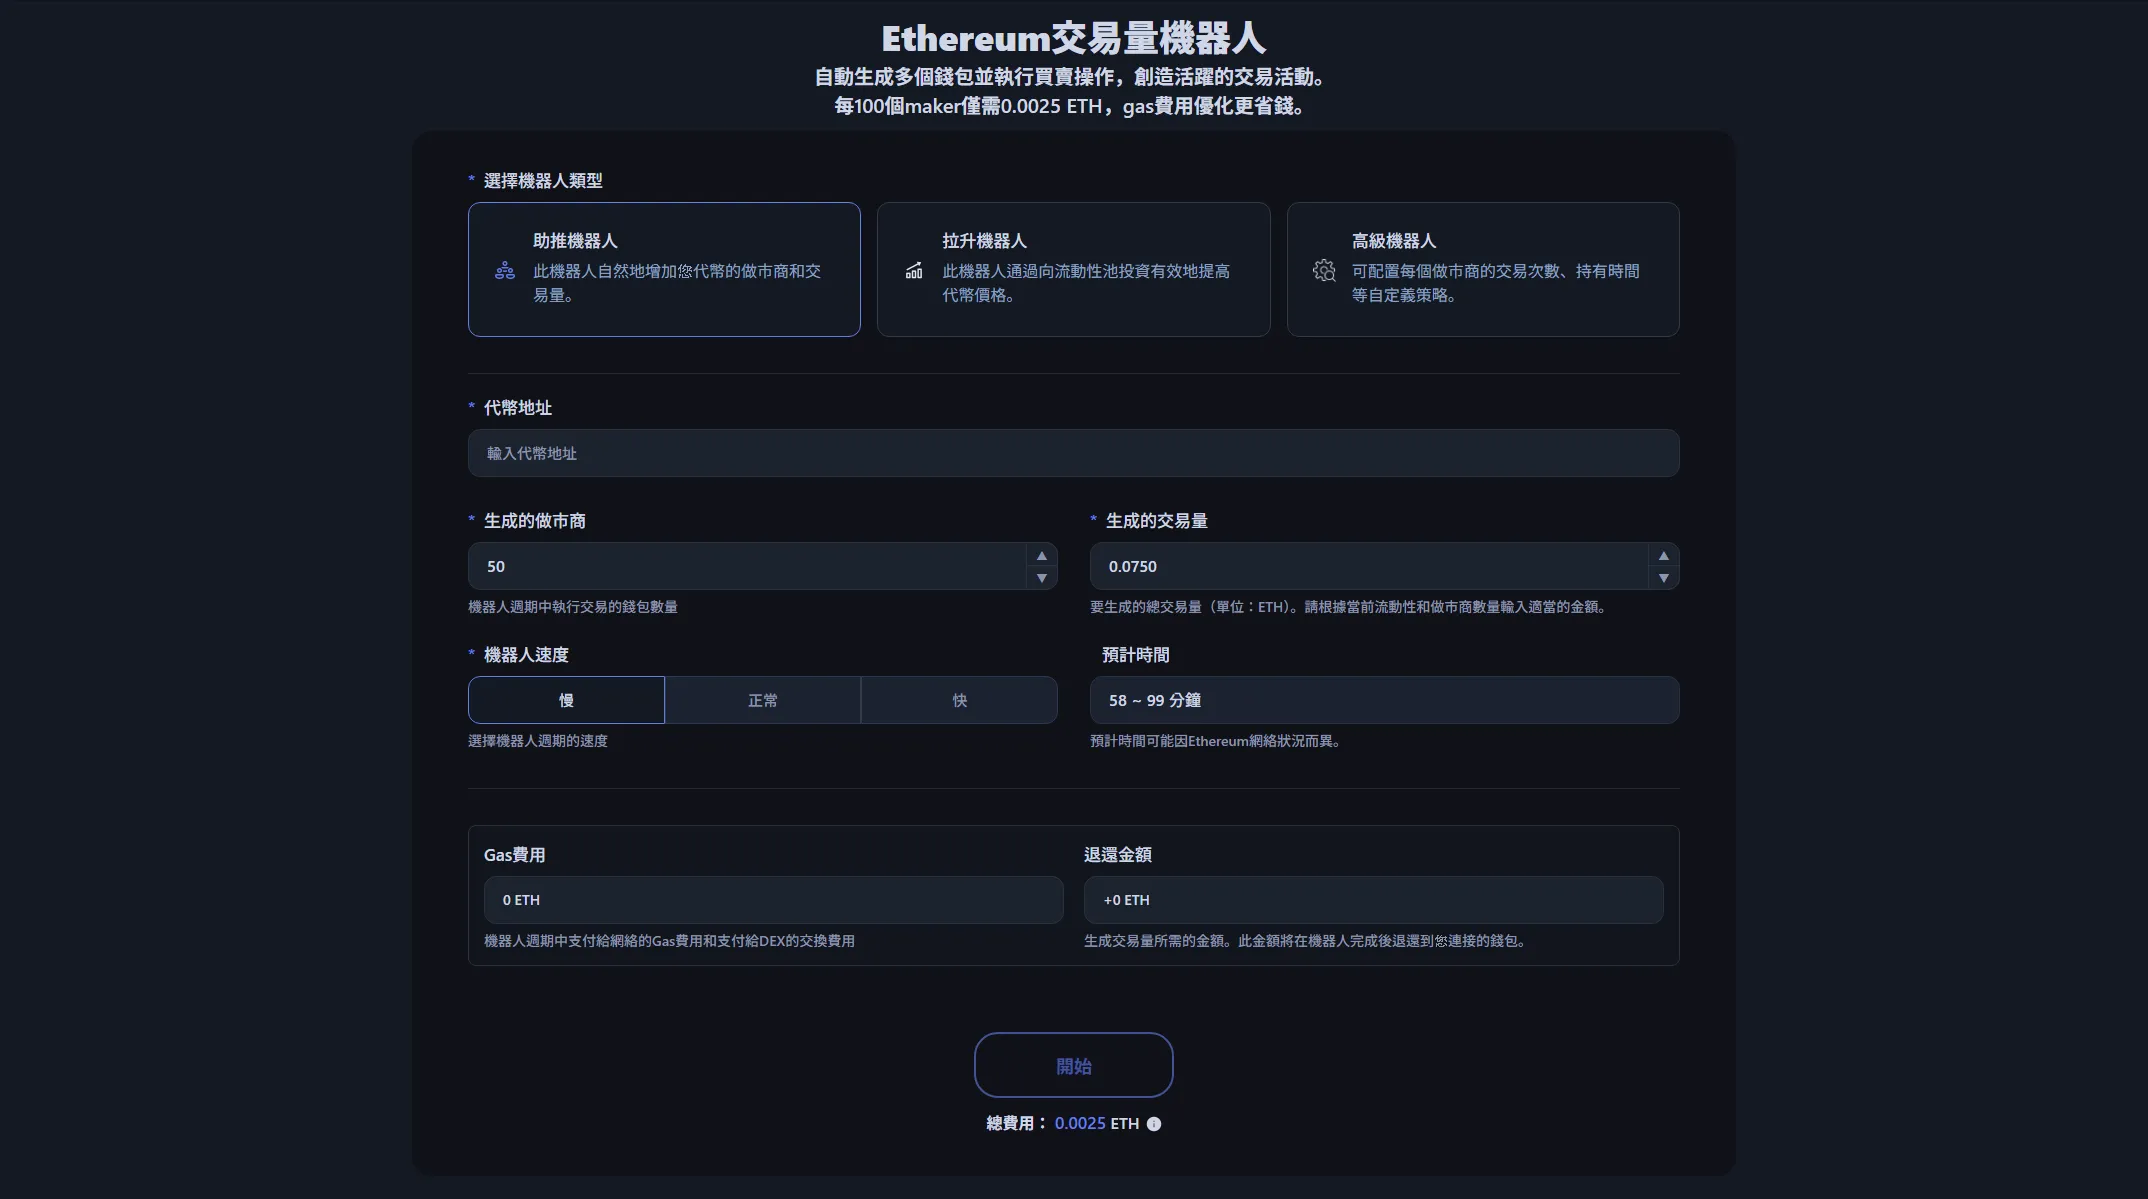Choose the 高級機器人 bot type card

(x=1482, y=269)
